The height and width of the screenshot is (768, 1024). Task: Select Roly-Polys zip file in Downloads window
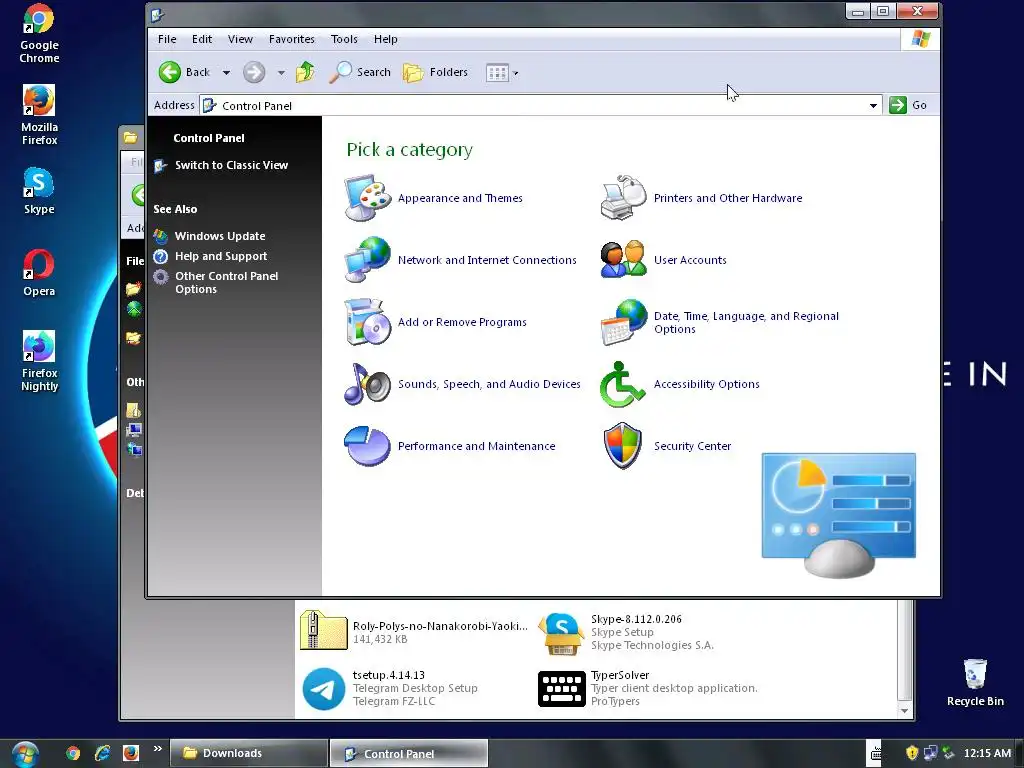tap(323, 631)
